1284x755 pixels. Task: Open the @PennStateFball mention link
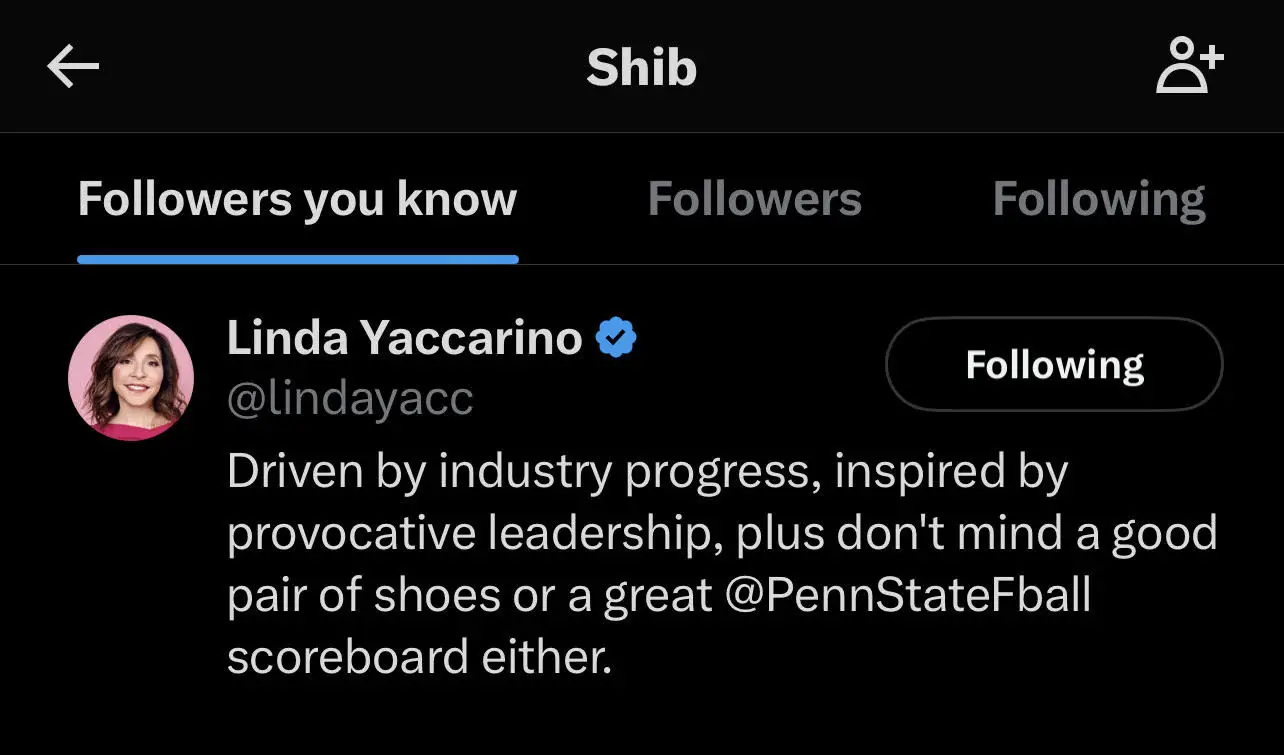click(906, 596)
